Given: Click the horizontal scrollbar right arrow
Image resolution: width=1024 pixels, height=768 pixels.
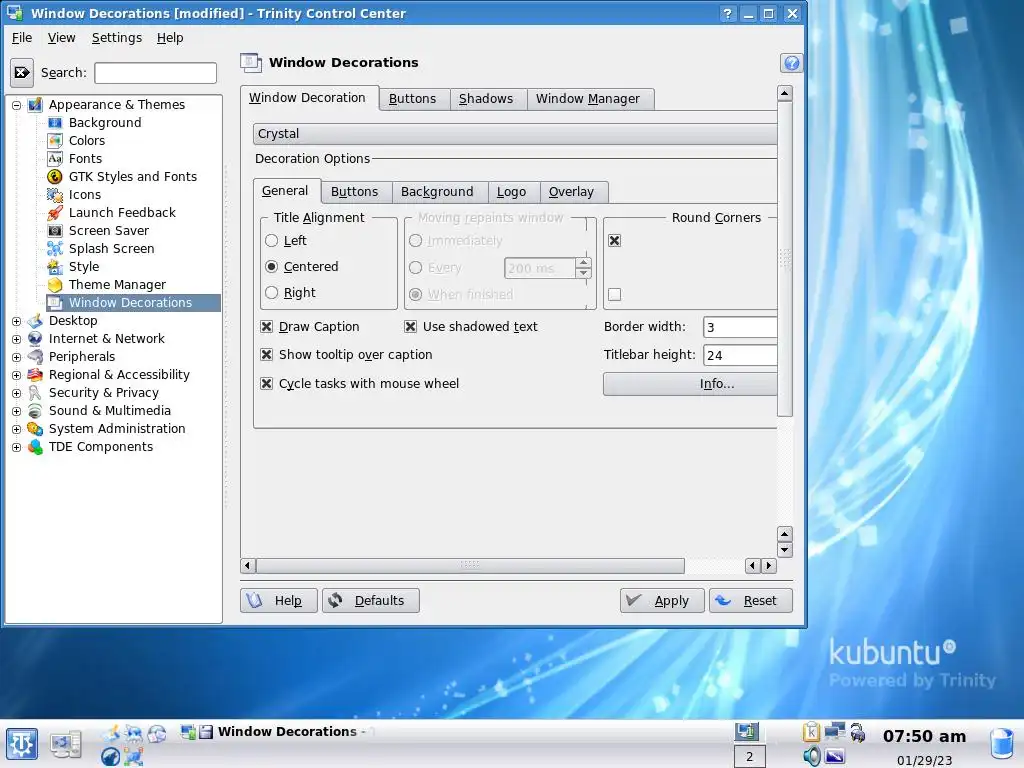Looking at the screenshot, I should (769, 566).
